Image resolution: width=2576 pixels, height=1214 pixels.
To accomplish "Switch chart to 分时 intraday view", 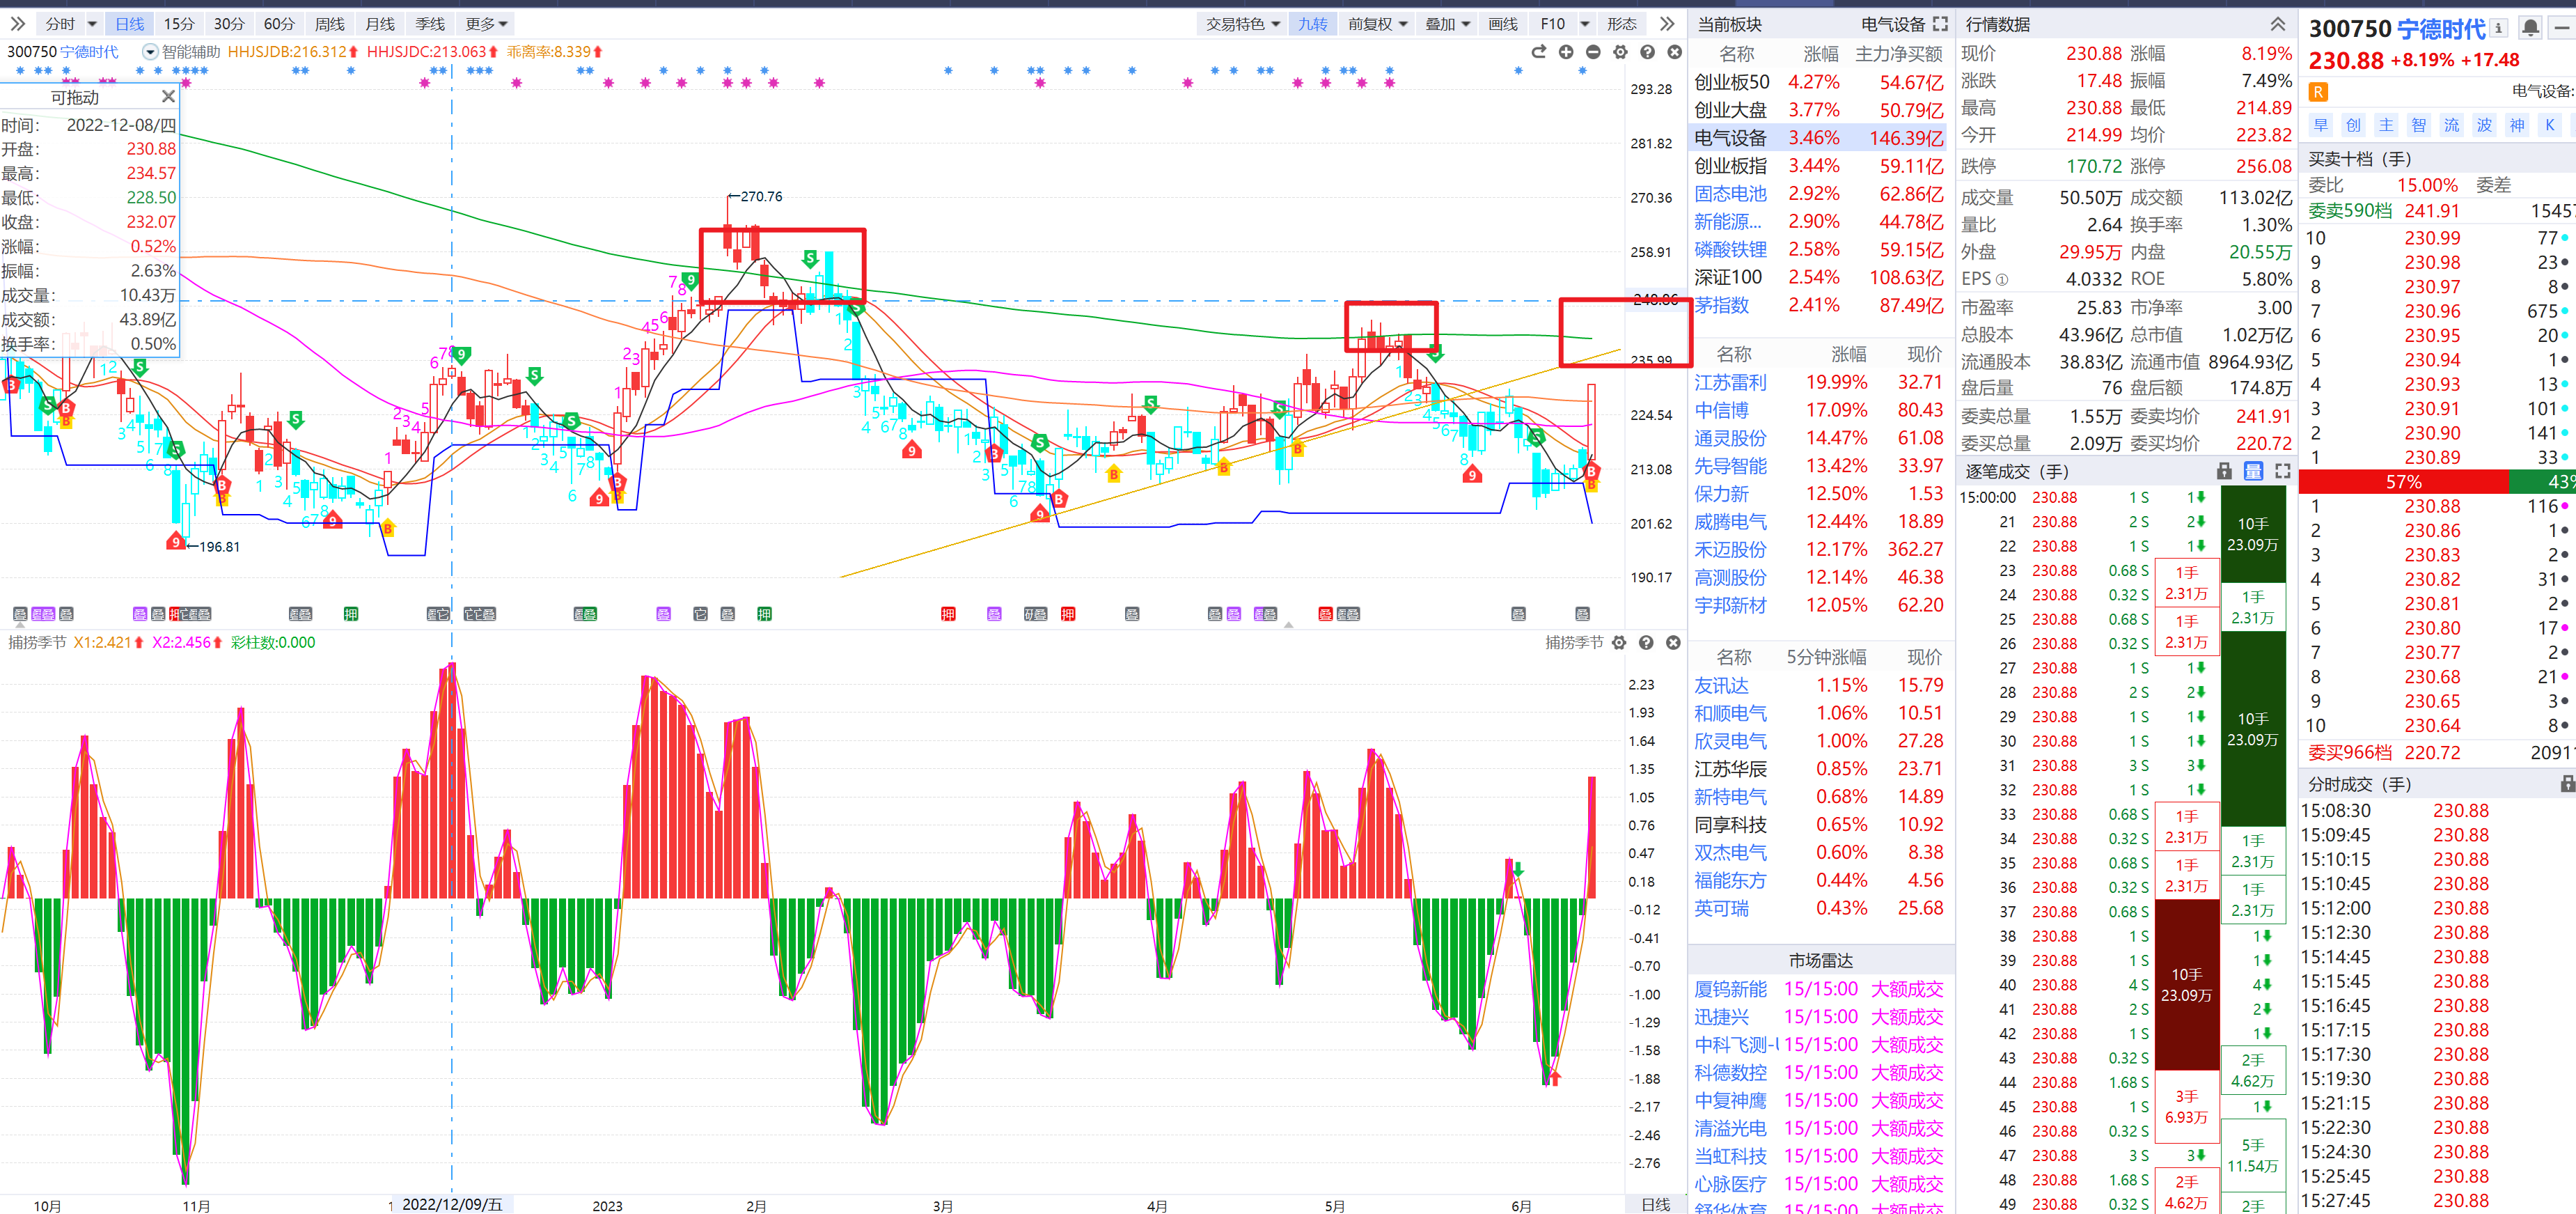I will (x=60, y=24).
